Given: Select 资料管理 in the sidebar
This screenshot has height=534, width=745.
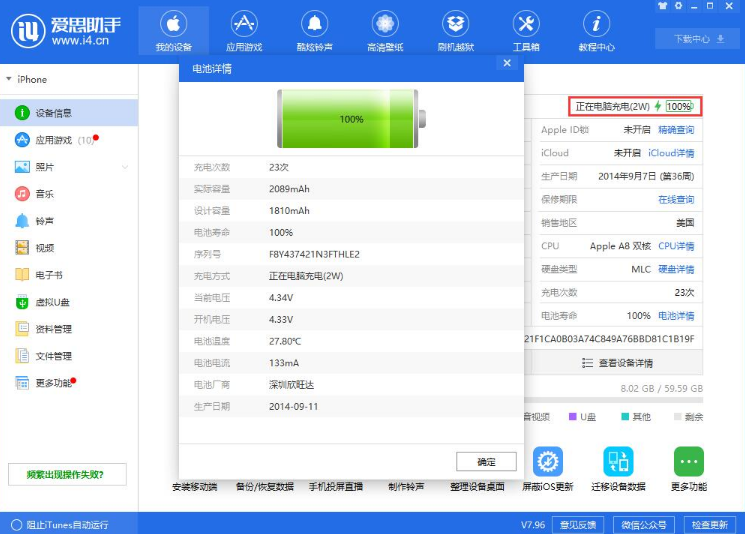Looking at the screenshot, I should point(69,329).
